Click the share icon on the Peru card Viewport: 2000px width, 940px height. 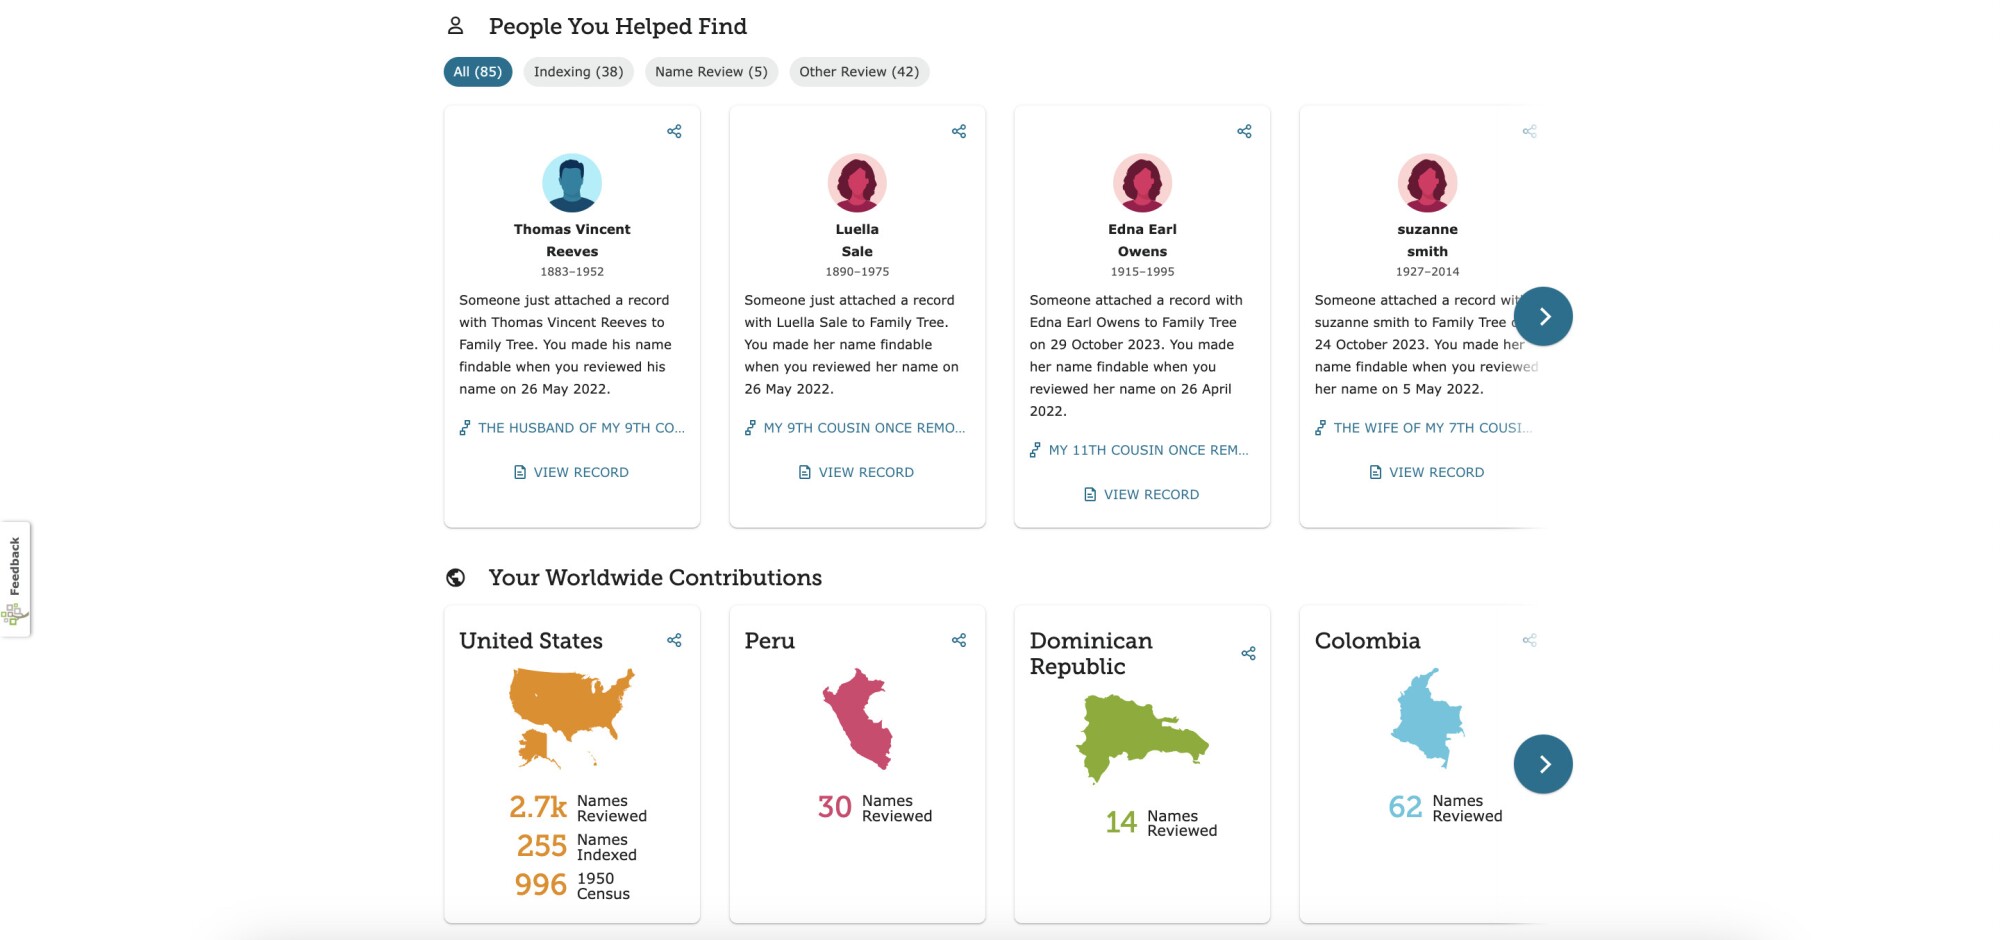click(x=958, y=639)
